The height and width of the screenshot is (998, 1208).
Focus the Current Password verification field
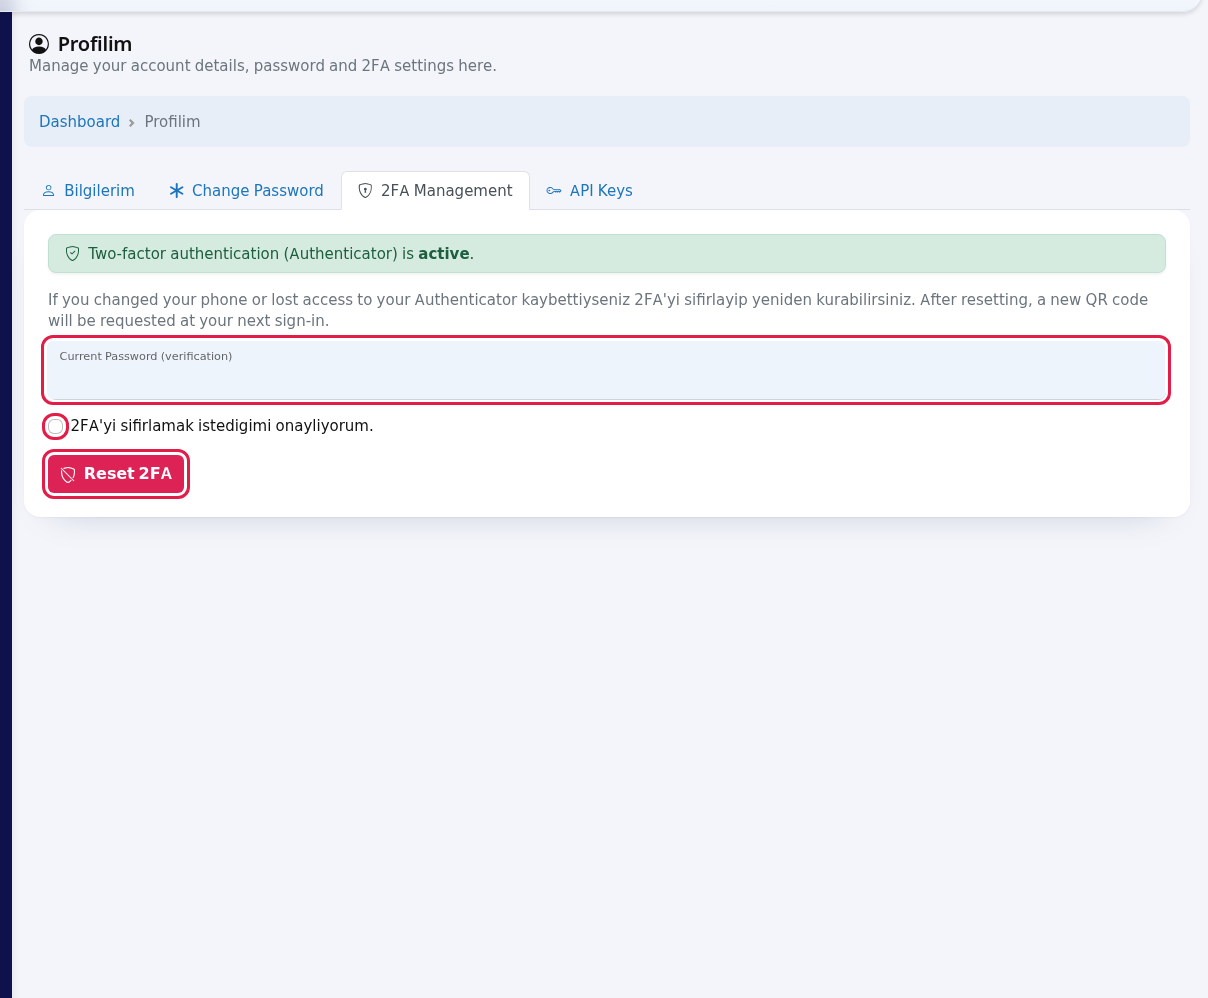(x=606, y=370)
